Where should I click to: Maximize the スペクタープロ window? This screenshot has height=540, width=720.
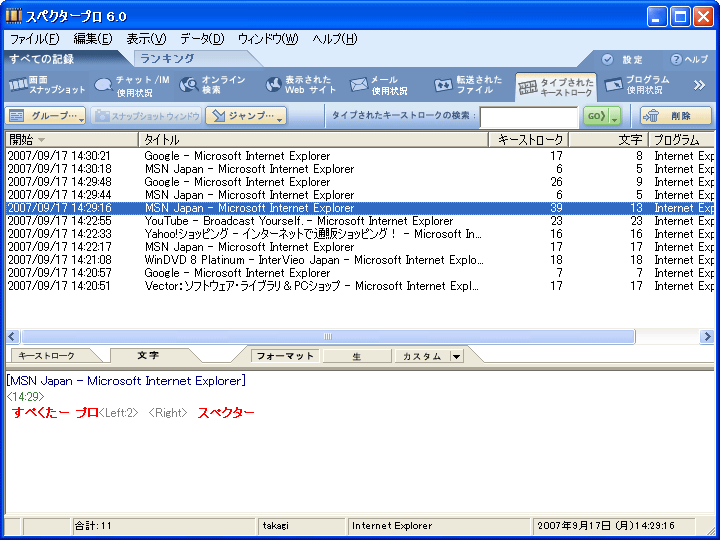pos(680,17)
